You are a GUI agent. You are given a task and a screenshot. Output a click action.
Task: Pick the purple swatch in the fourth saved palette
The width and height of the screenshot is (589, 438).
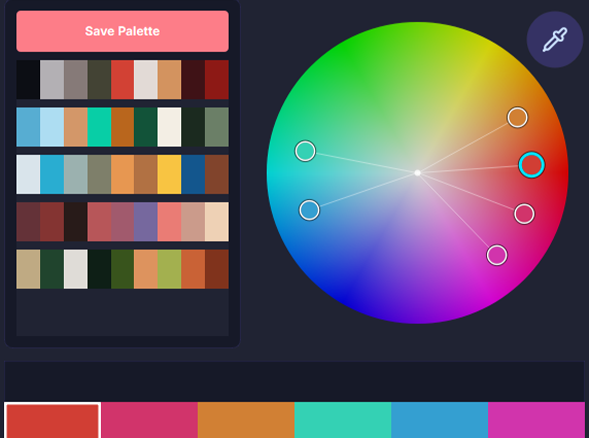point(146,222)
